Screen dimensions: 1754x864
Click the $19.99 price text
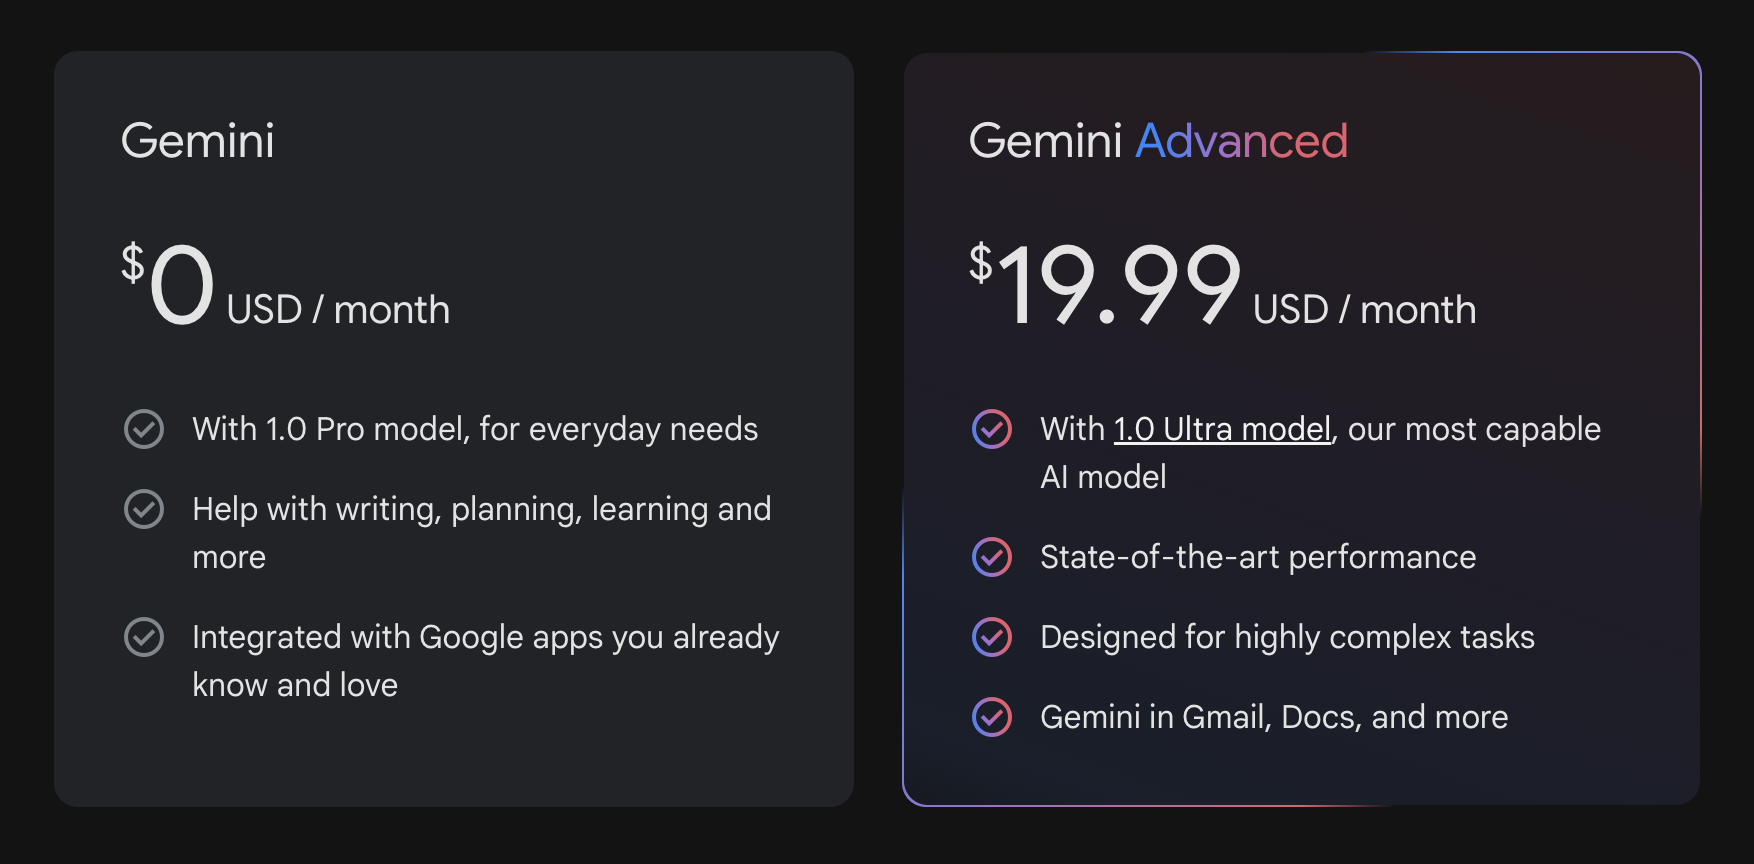click(1106, 287)
